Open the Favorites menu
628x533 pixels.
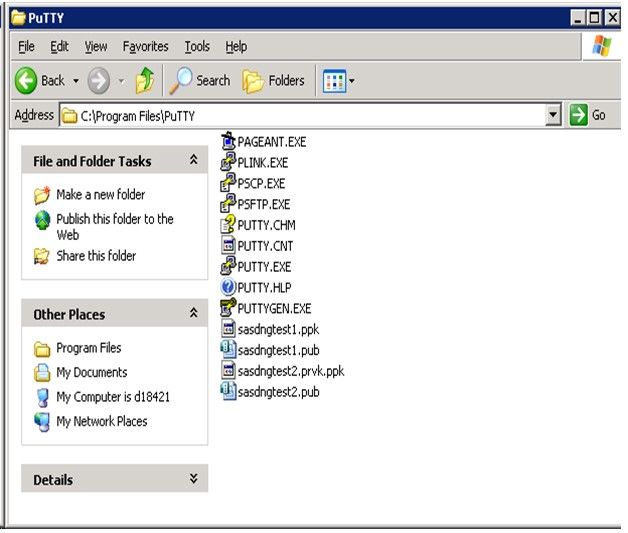coord(145,47)
